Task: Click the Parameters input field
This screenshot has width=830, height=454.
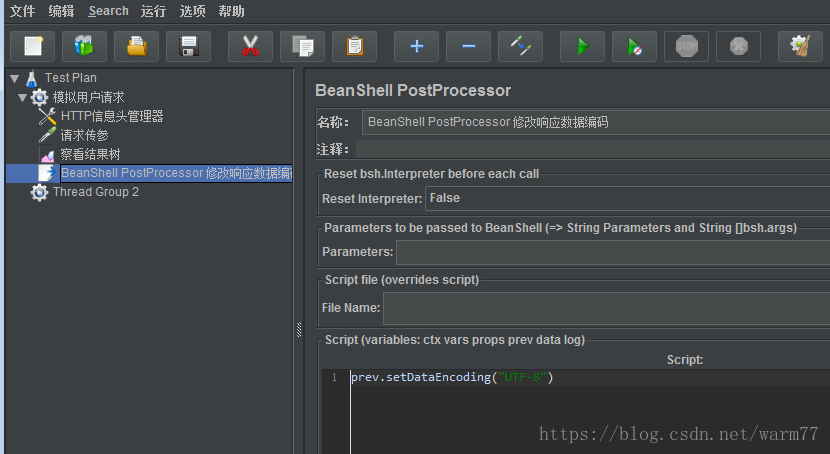Action: [613, 252]
